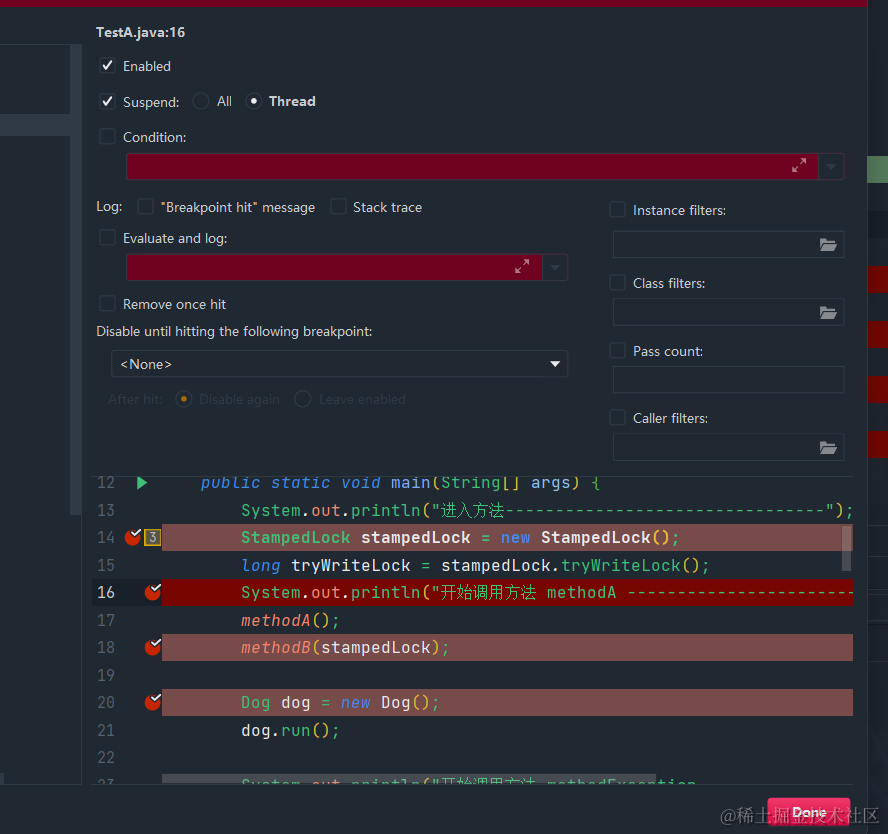Select the All suspend radio button

(x=201, y=101)
